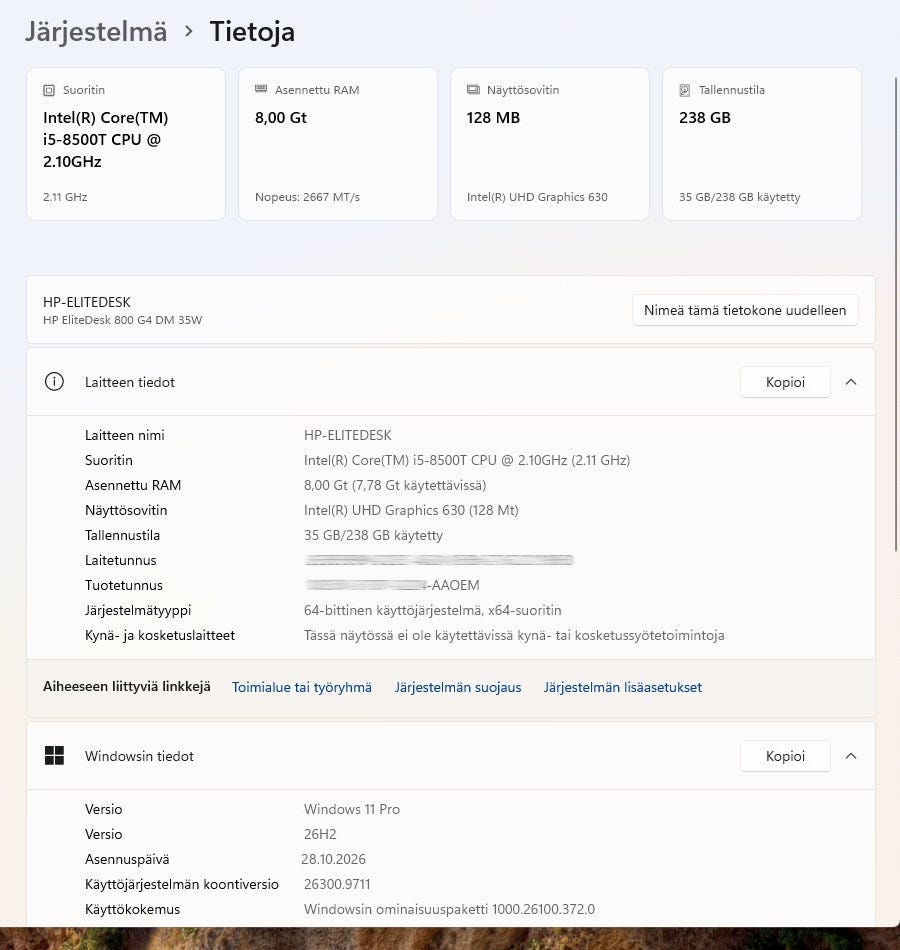
Task: Open the Toimialue tai työryhmä link
Action: click(x=302, y=687)
